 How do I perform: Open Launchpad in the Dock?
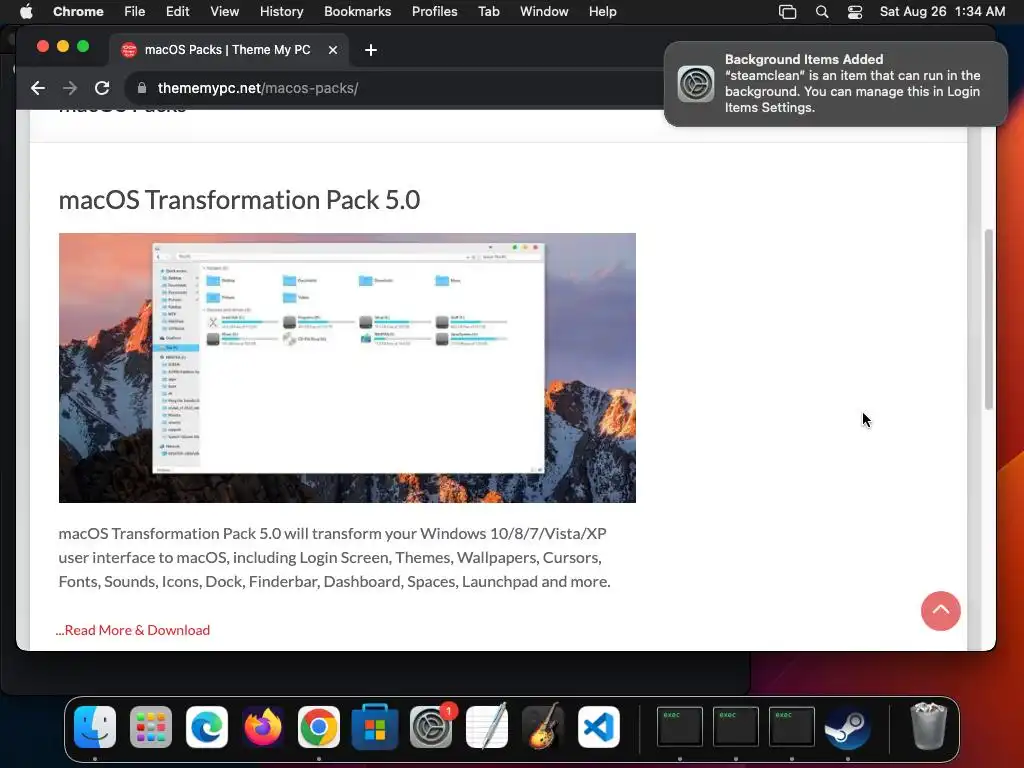pyautogui.click(x=151, y=727)
